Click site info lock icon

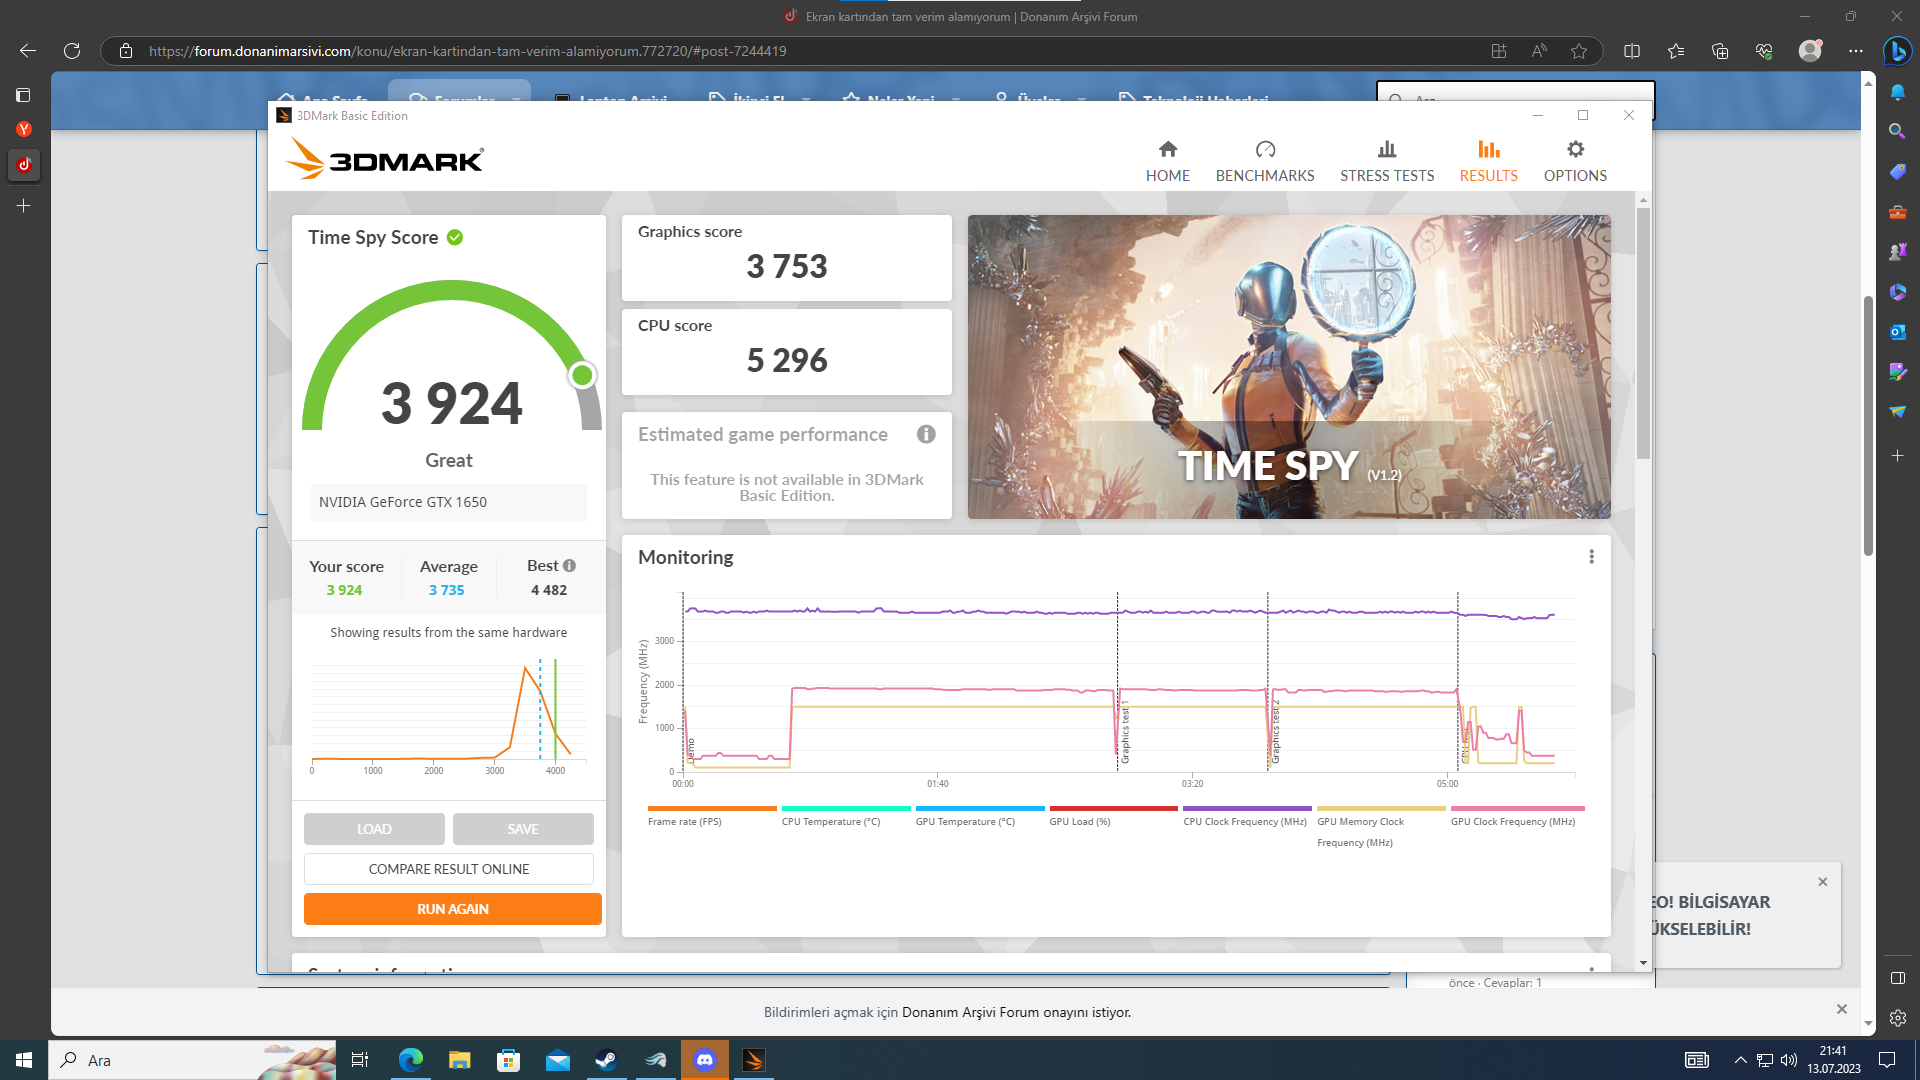coord(126,51)
